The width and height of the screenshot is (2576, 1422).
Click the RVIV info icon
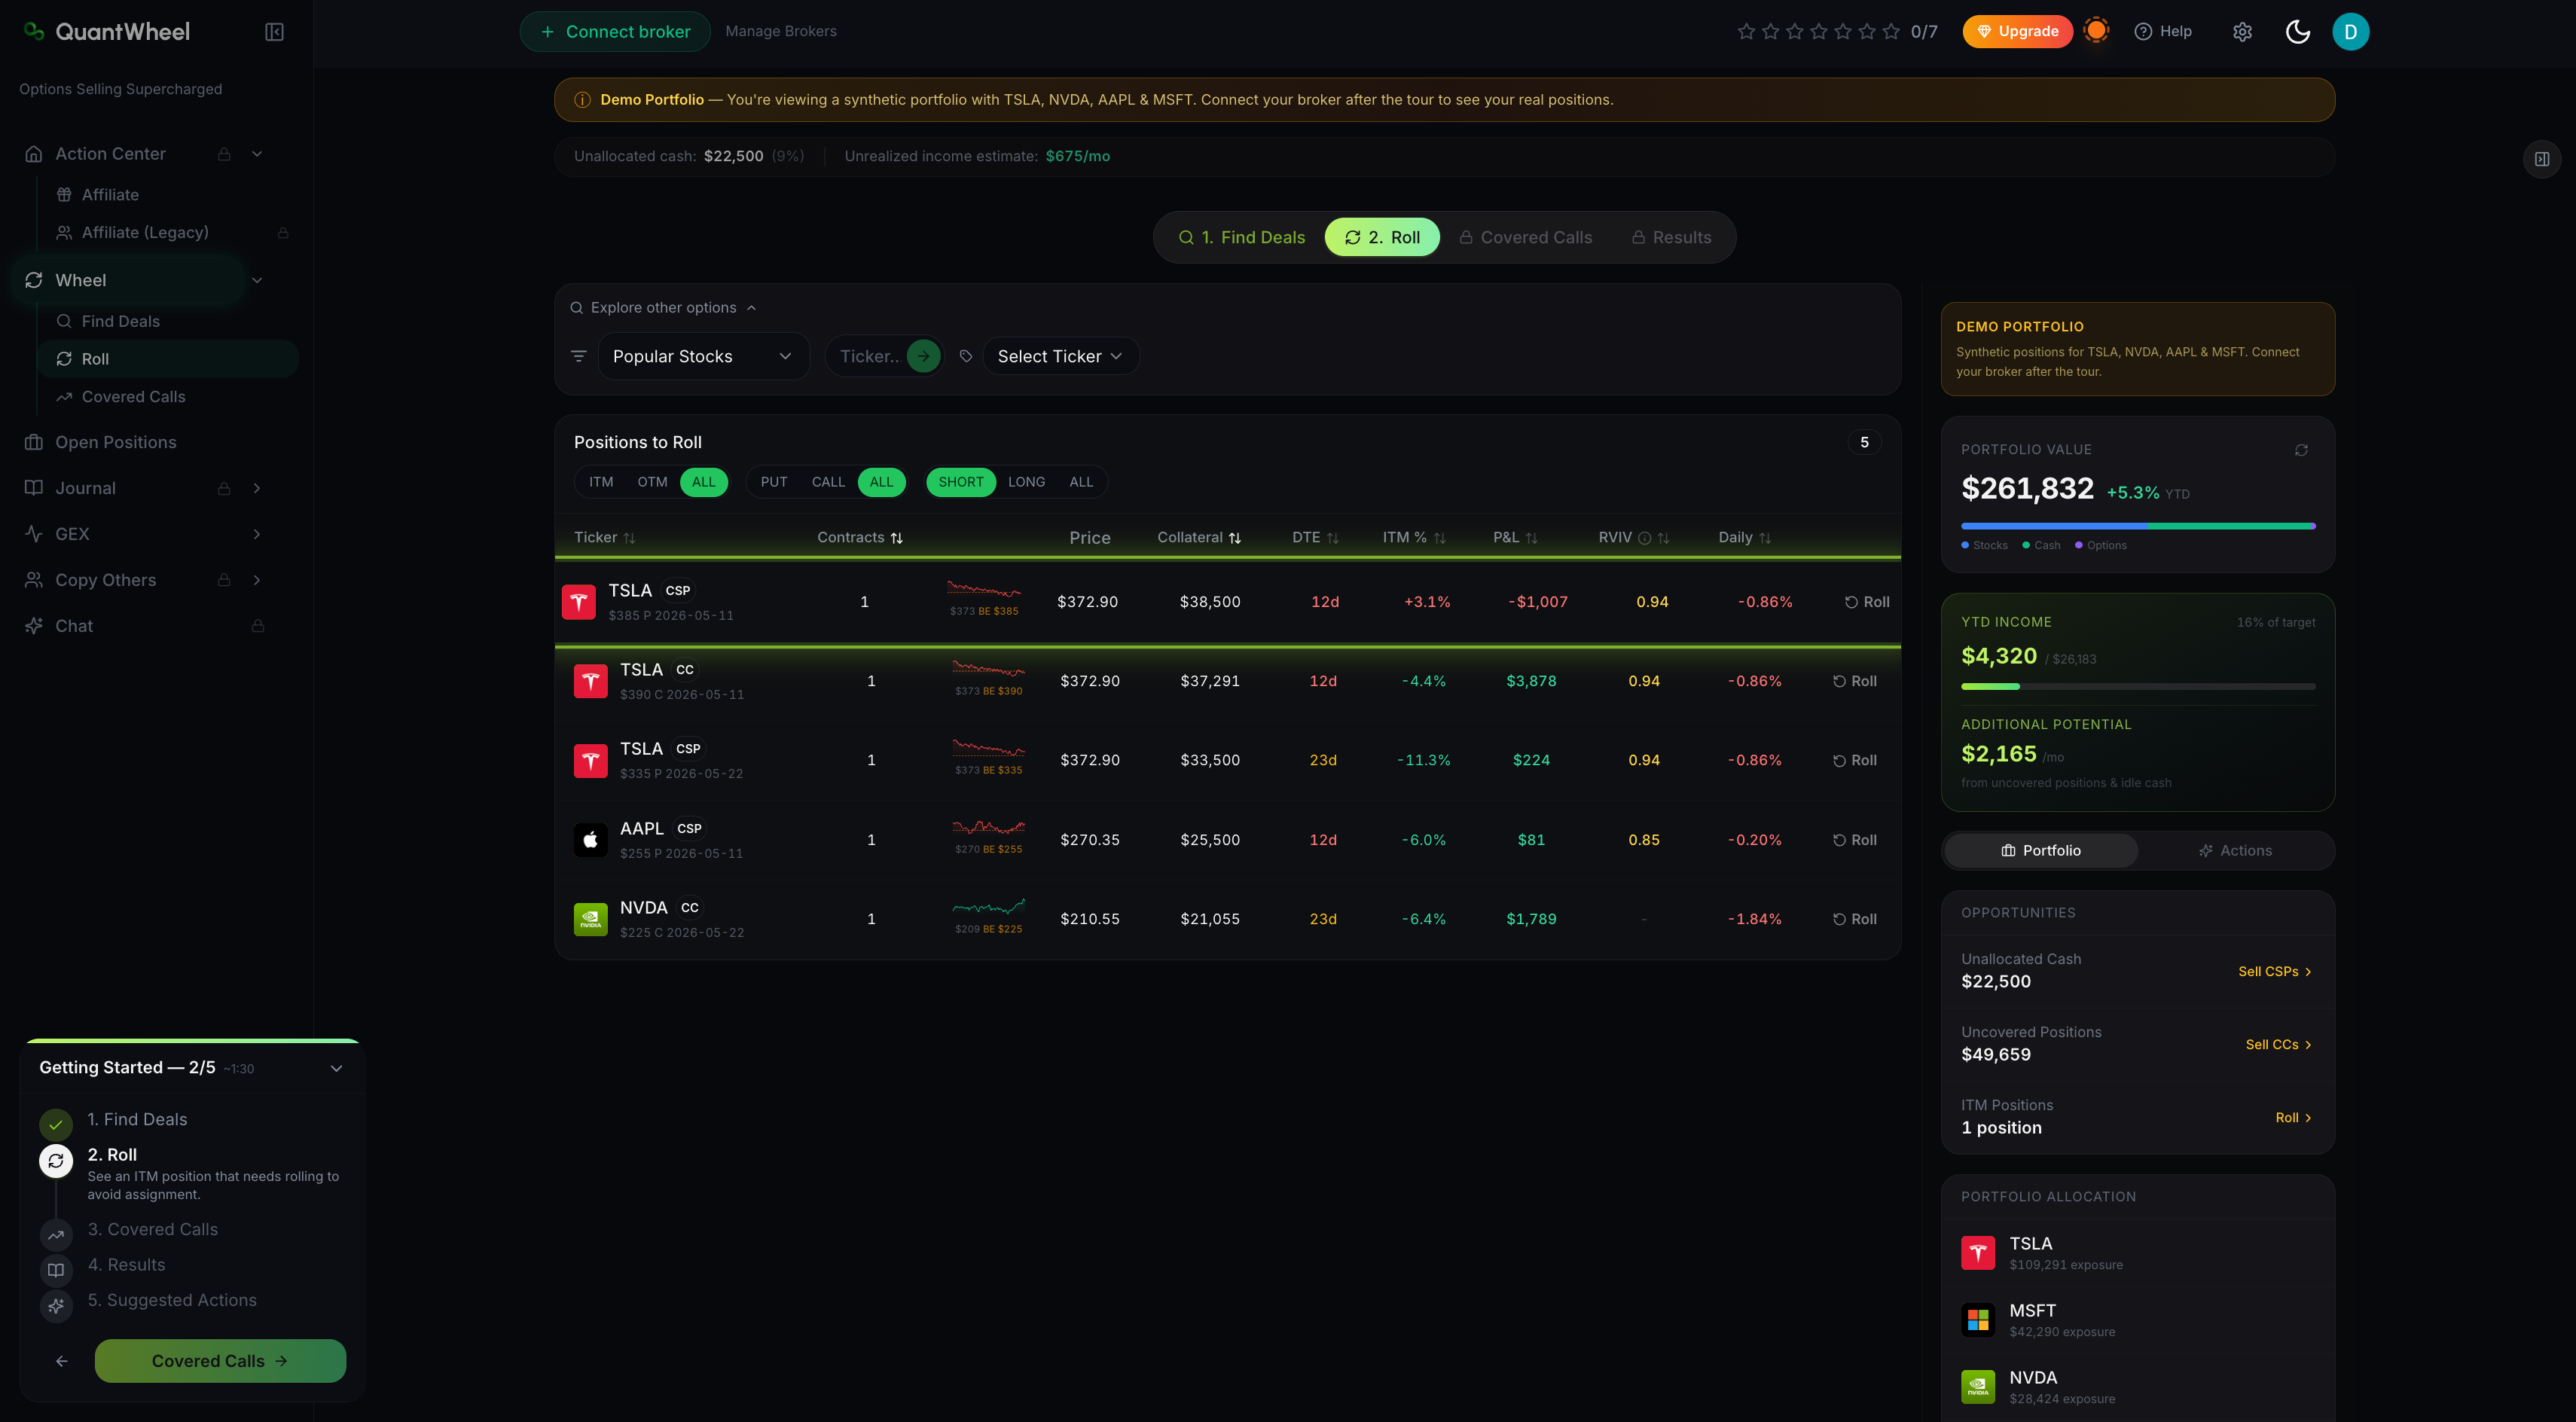click(x=1644, y=538)
